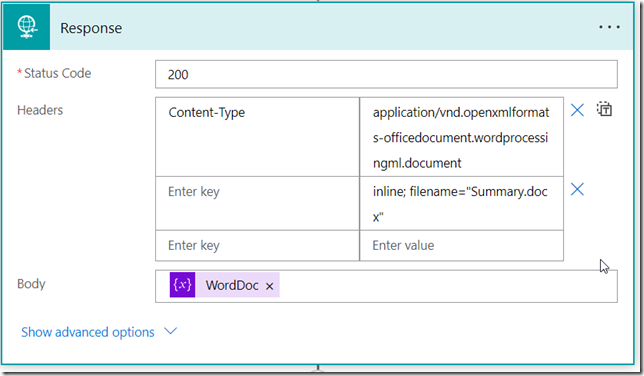Delete the inline filename header row
The image size is (644, 376).
tap(577, 189)
